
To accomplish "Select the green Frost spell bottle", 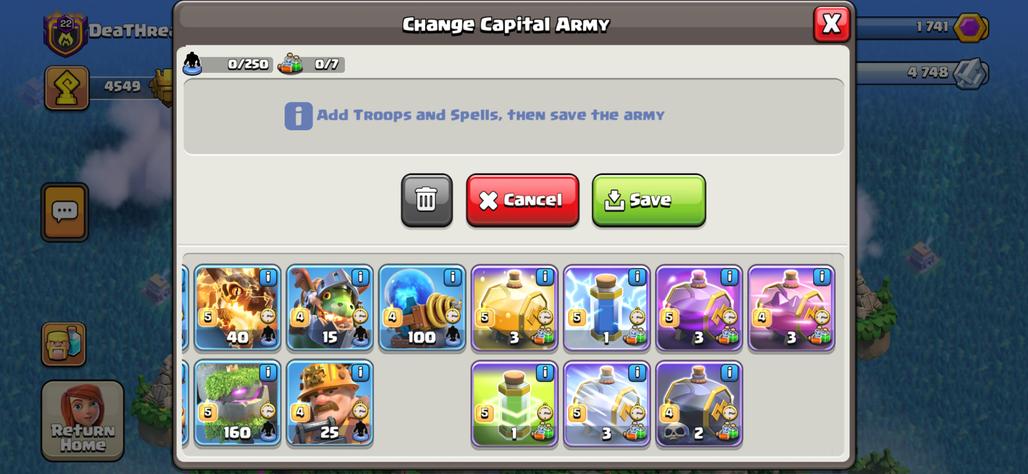I will 515,403.
